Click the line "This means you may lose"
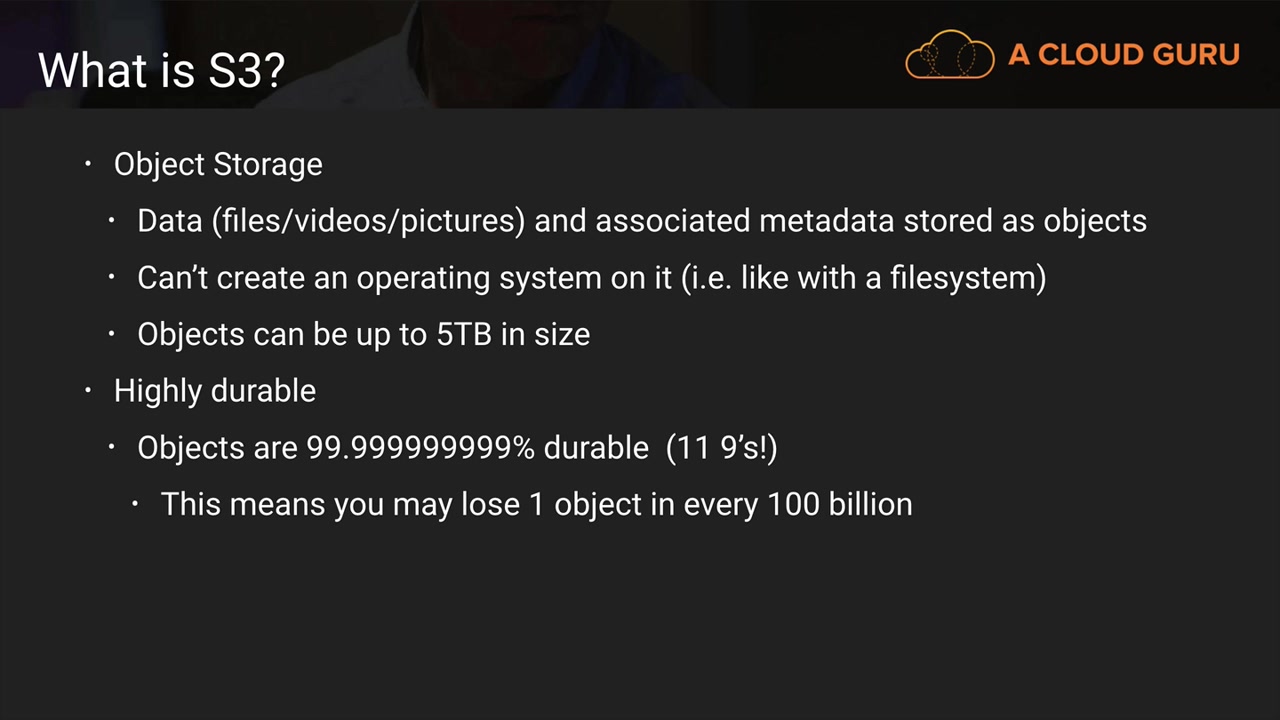The width and height of the screenshot is (1280, 720). pyautogui.click(x=536, y=504)
